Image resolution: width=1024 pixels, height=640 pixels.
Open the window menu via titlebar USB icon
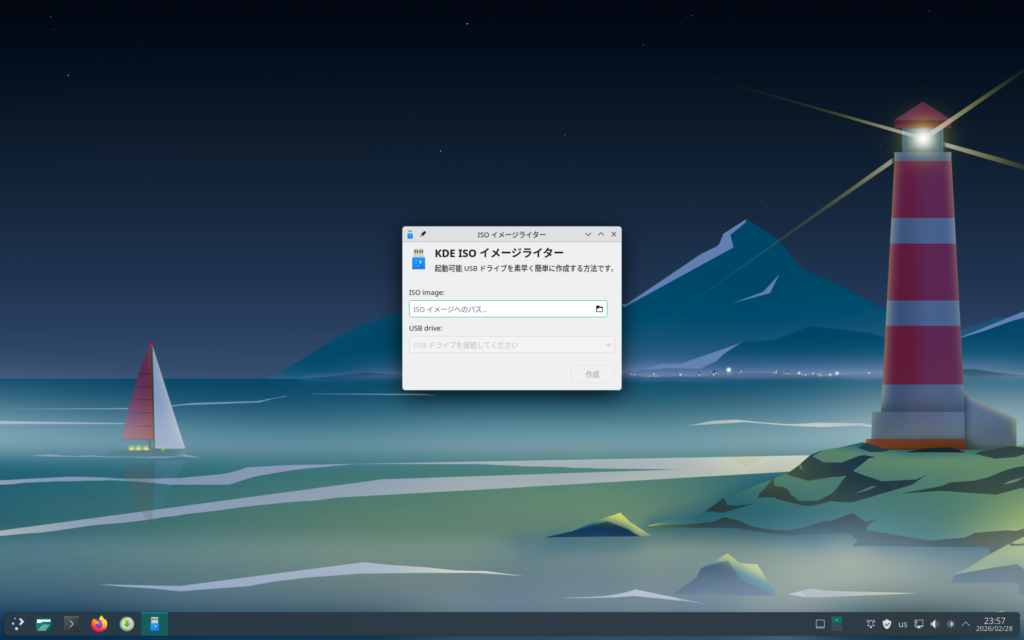tap(410, 234)
